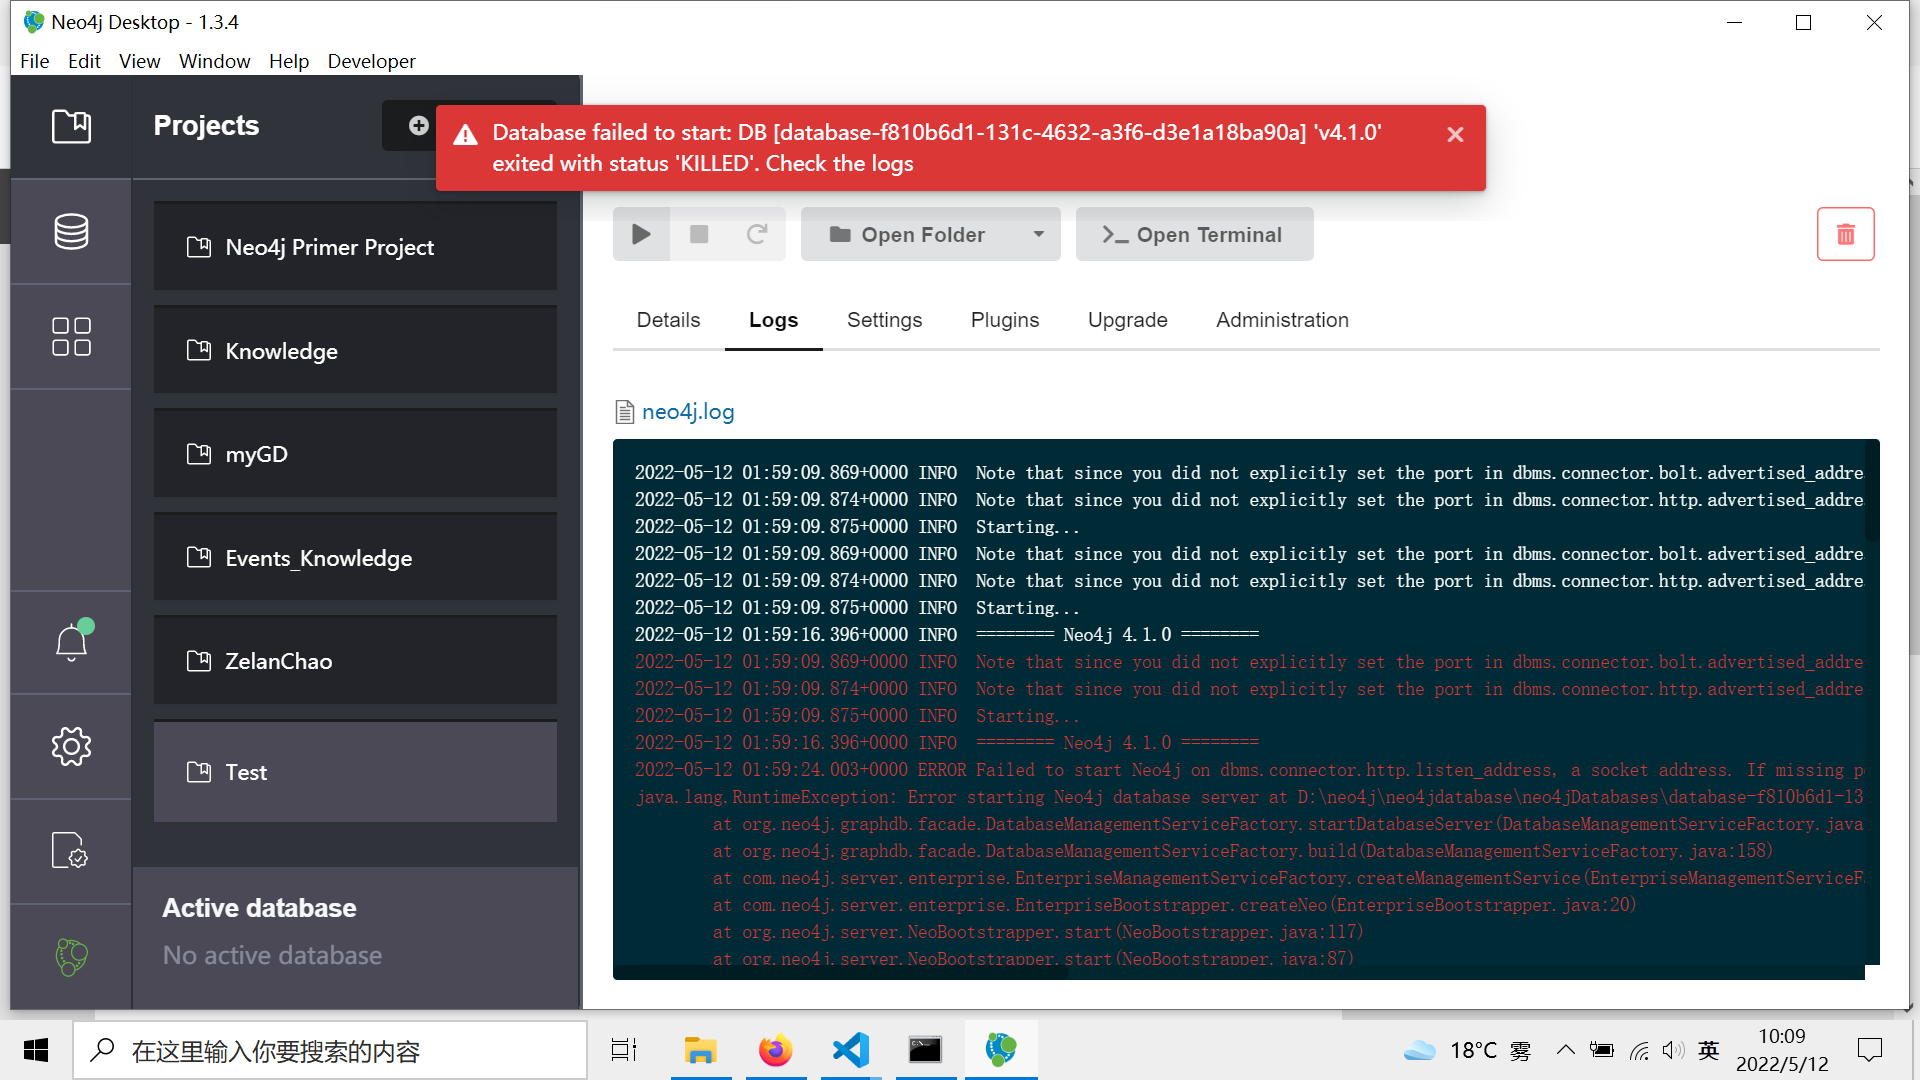The image size is (1920, 1080).
Task: Open Firefox from taskbar
Action: point(775,1050)
